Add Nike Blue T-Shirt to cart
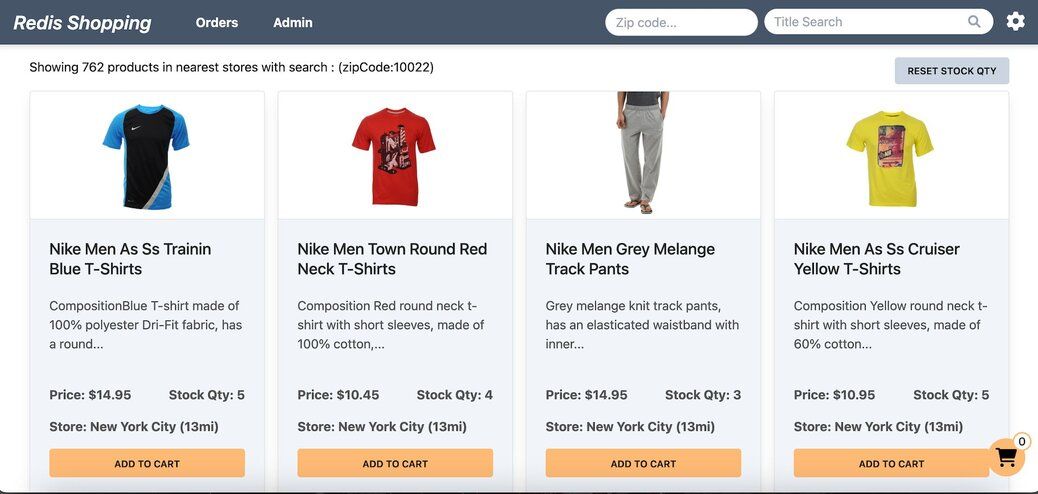The image size is (1038, 494). pyautogui.click(x=147, y=463)
